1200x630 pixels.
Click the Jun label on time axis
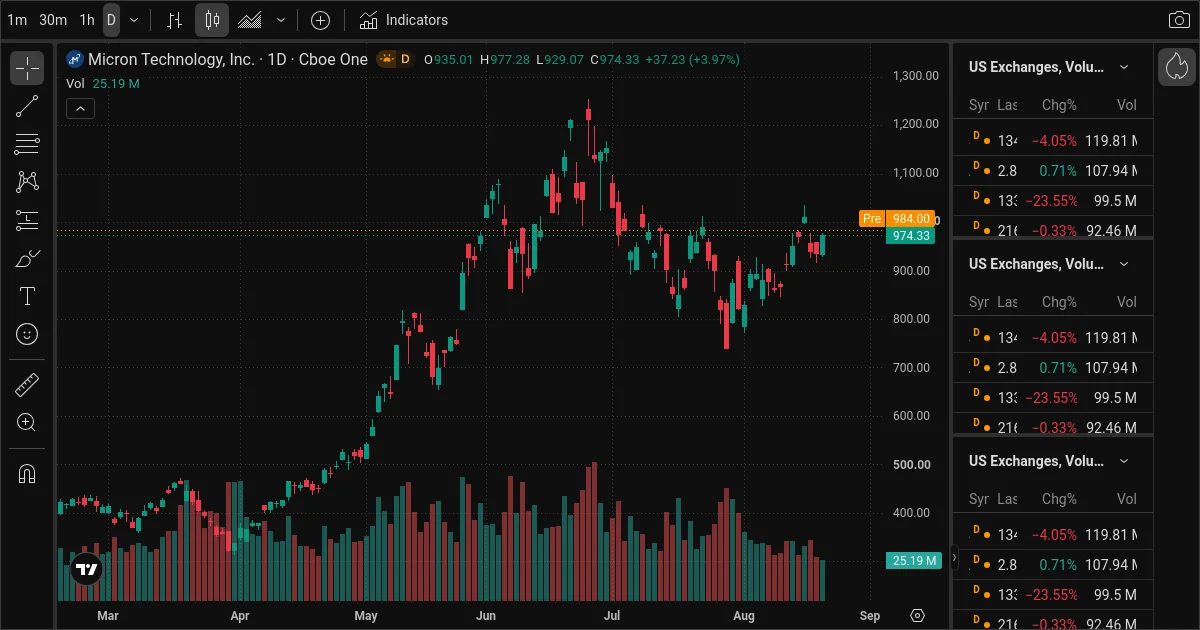tap(486, 616)
